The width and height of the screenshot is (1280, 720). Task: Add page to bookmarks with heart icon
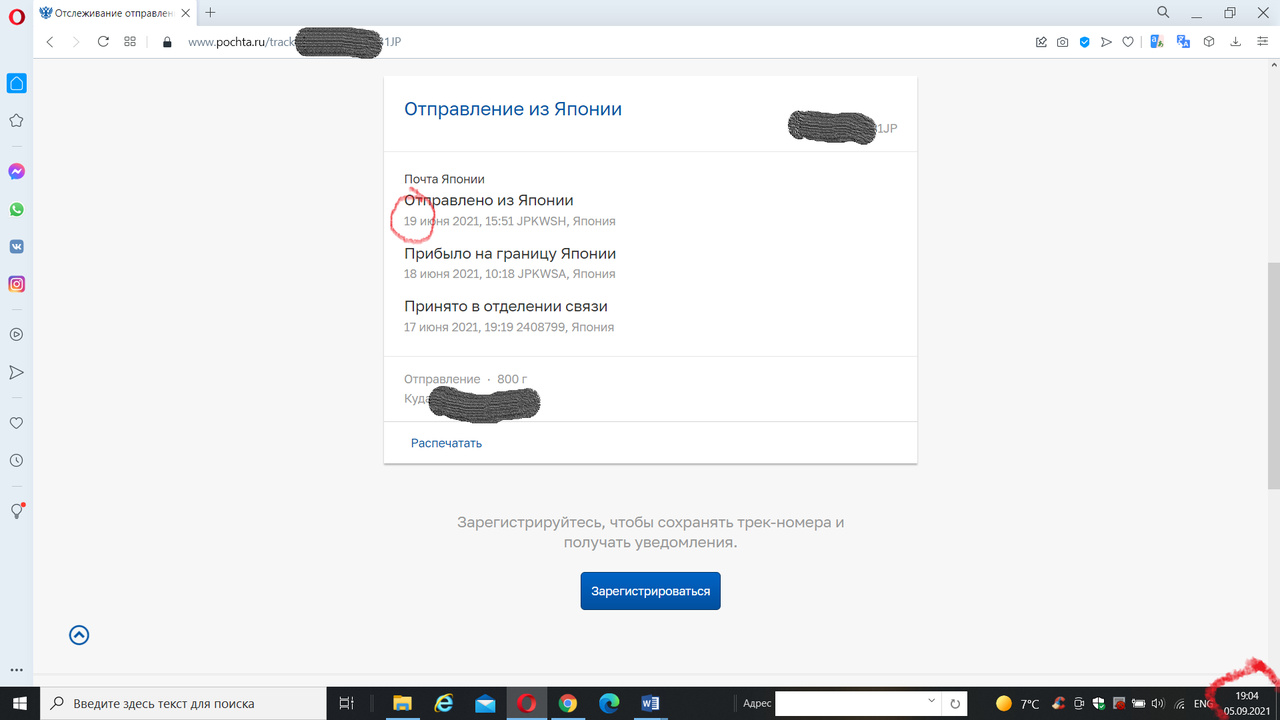click(x=1128, y=42)
